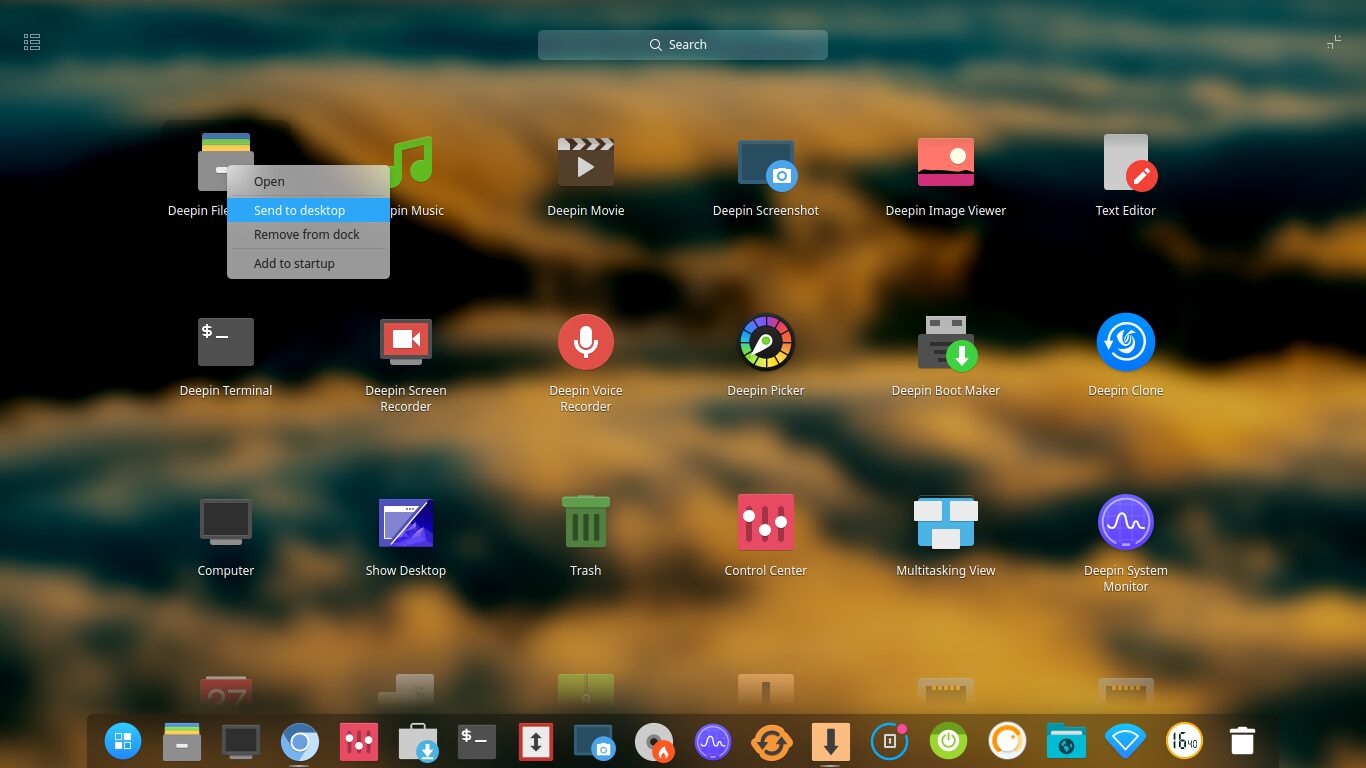
Task: Start Deepin Screen Recorder
Action: (x=405, y=341)
